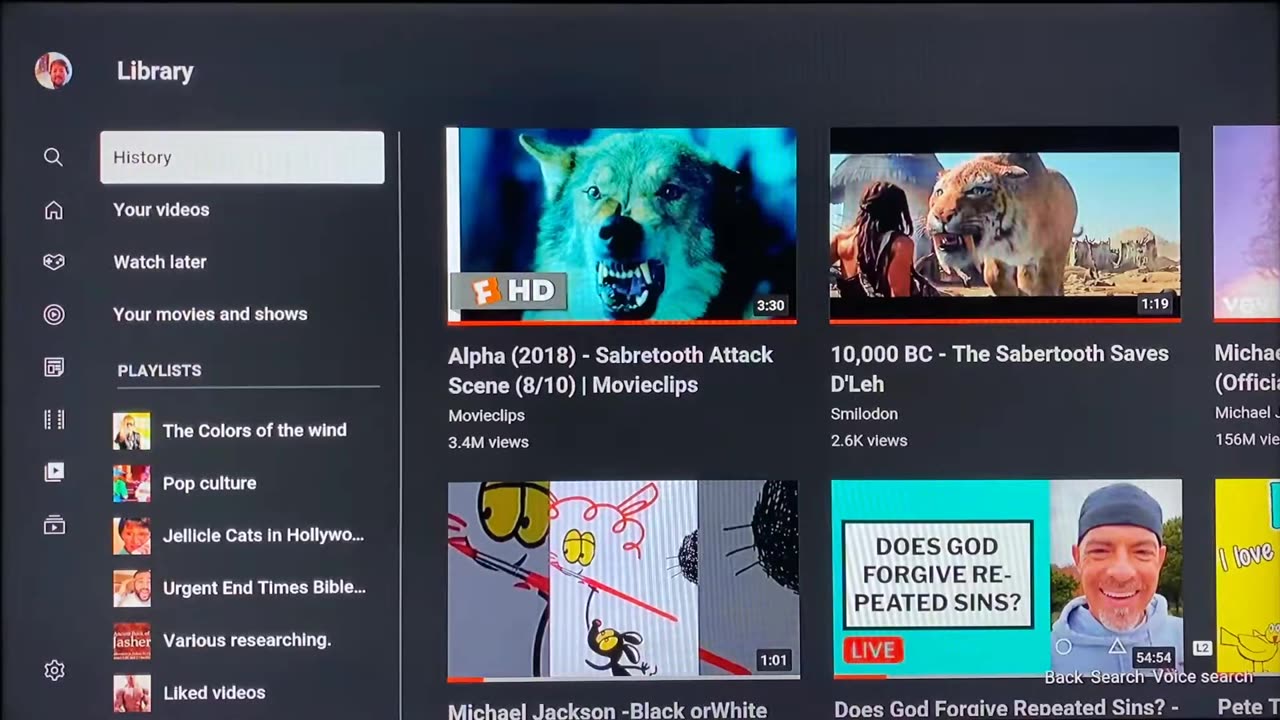Click the Fandango HD logo badge
This screenshot has height=720, width=1280.
click(509, 291)
